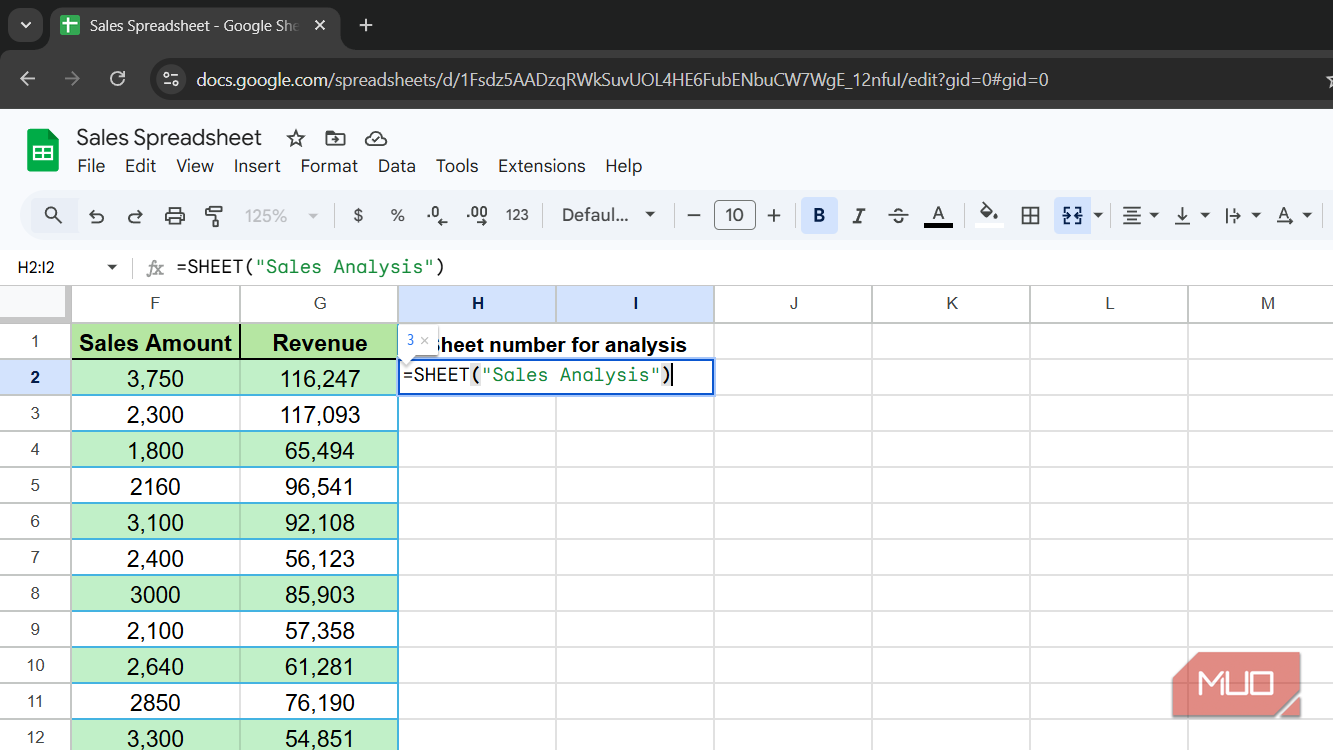Open the View menu
This screenshot has width=1333, height=750.
(195, 166)
